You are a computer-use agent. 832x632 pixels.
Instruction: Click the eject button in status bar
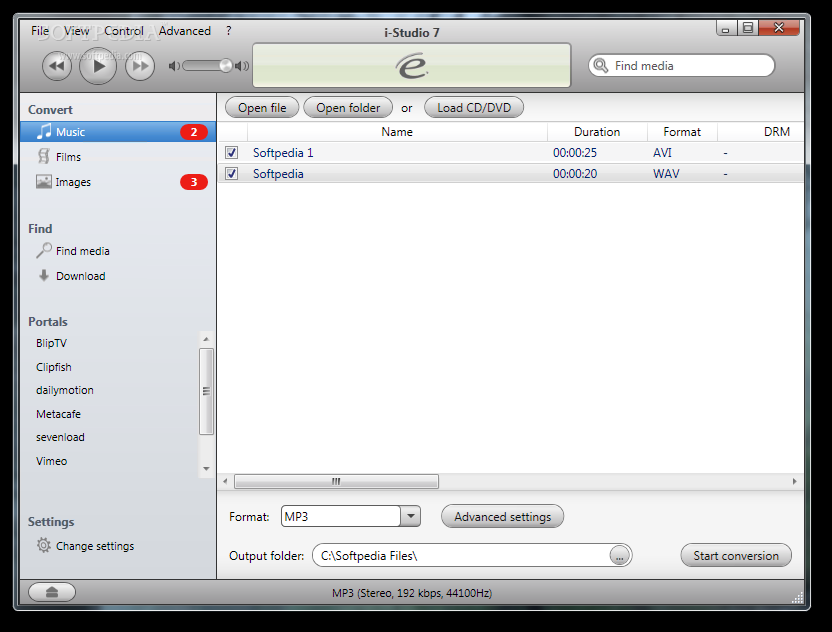click(51, 592)
